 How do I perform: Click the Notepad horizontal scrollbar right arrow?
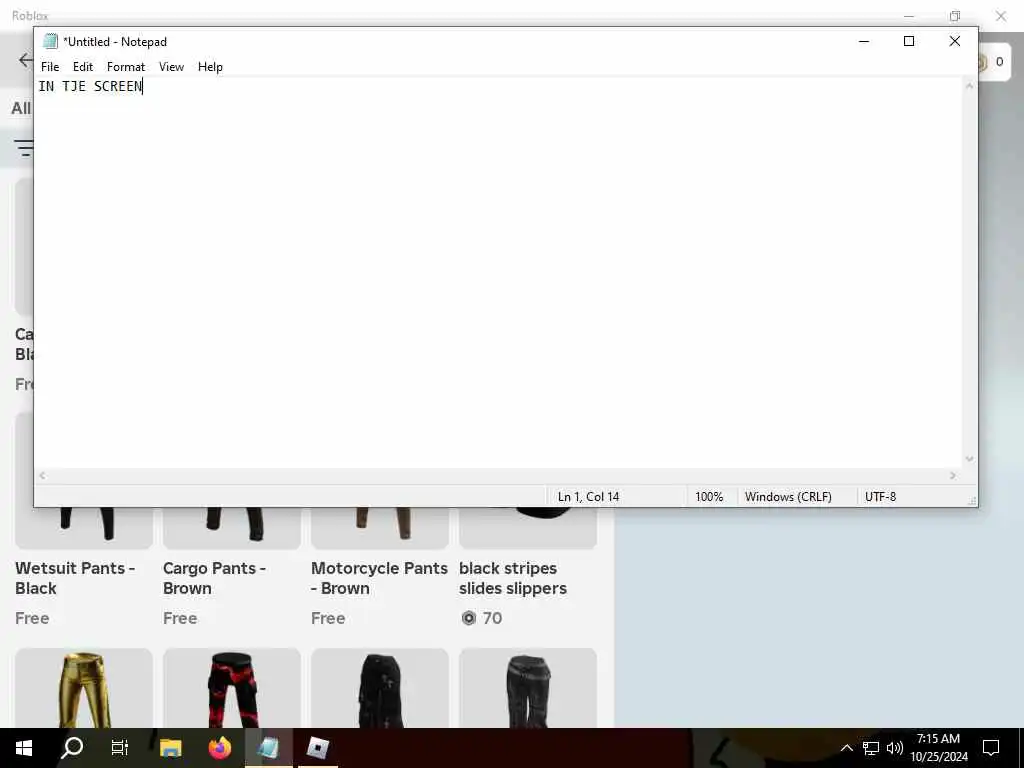click(953, 476)
